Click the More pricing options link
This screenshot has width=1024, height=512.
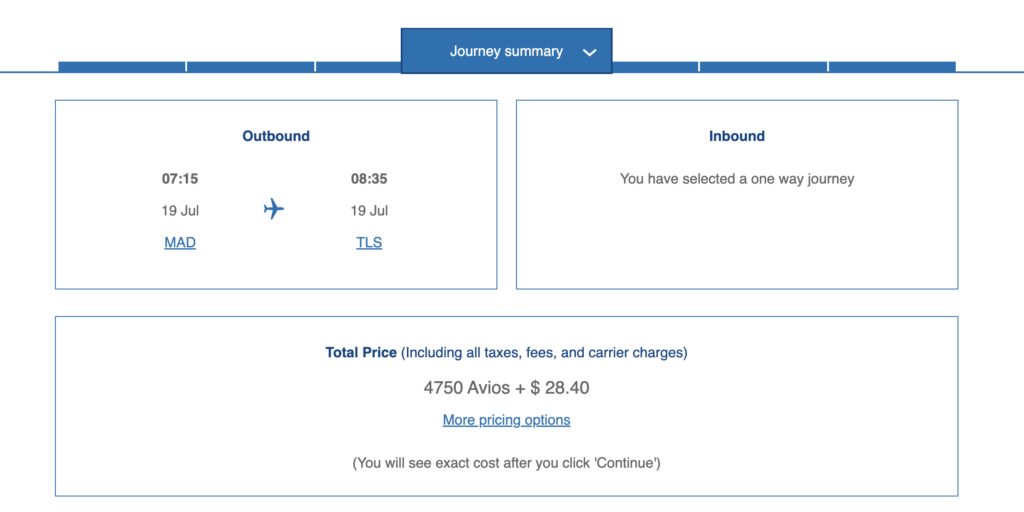(x=506, y=420)
